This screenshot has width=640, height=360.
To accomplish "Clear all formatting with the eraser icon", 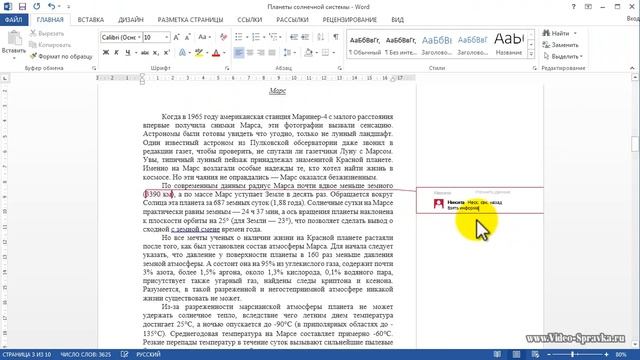I will click(x=223, y=37).
